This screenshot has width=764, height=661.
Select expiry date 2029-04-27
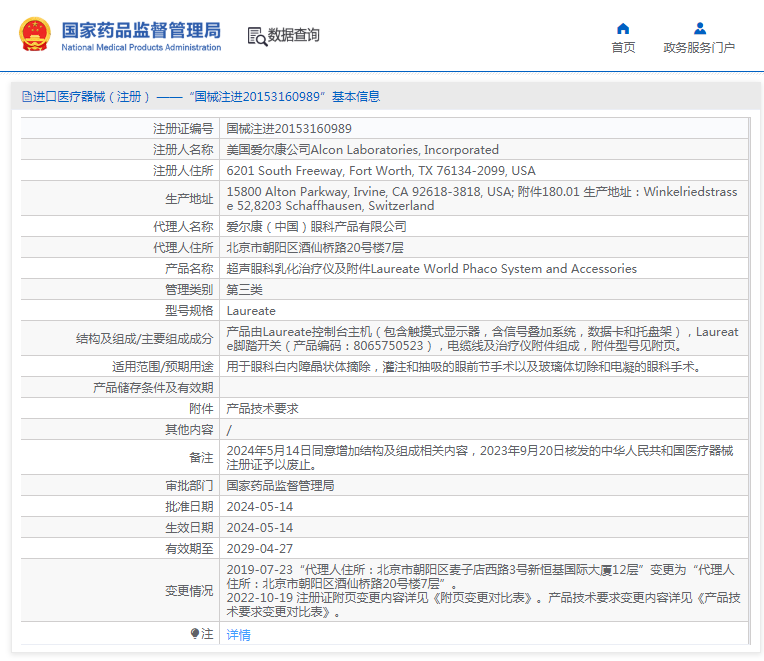[x=260, y=548]
